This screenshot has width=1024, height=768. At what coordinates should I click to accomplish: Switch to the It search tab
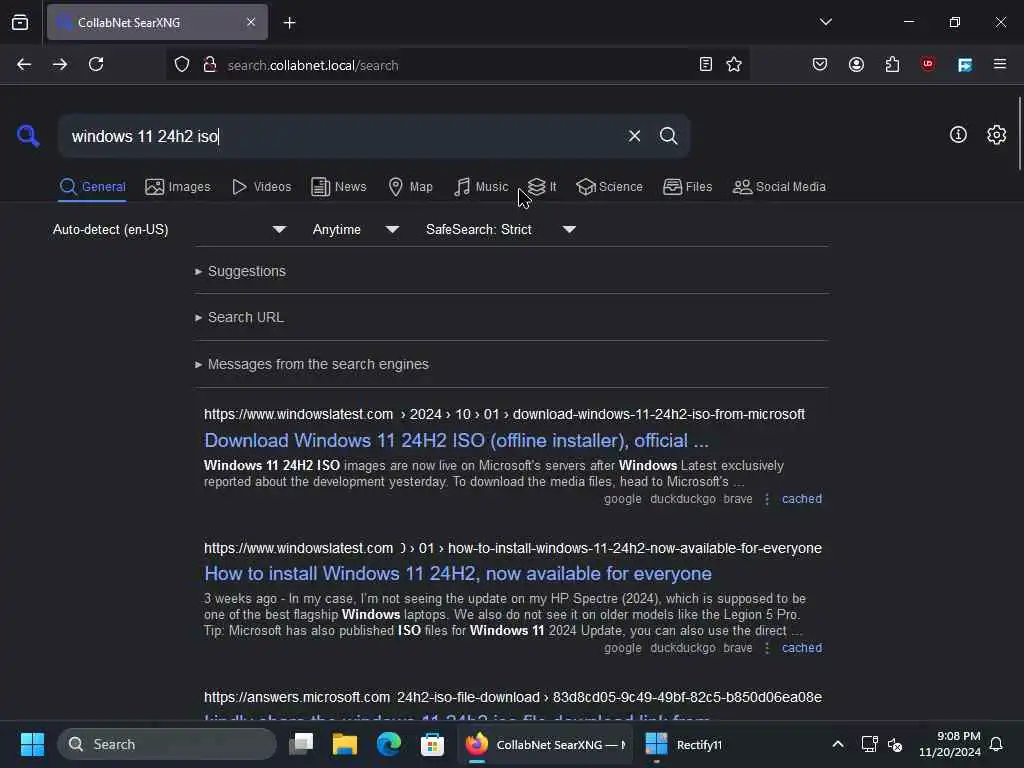542,187
